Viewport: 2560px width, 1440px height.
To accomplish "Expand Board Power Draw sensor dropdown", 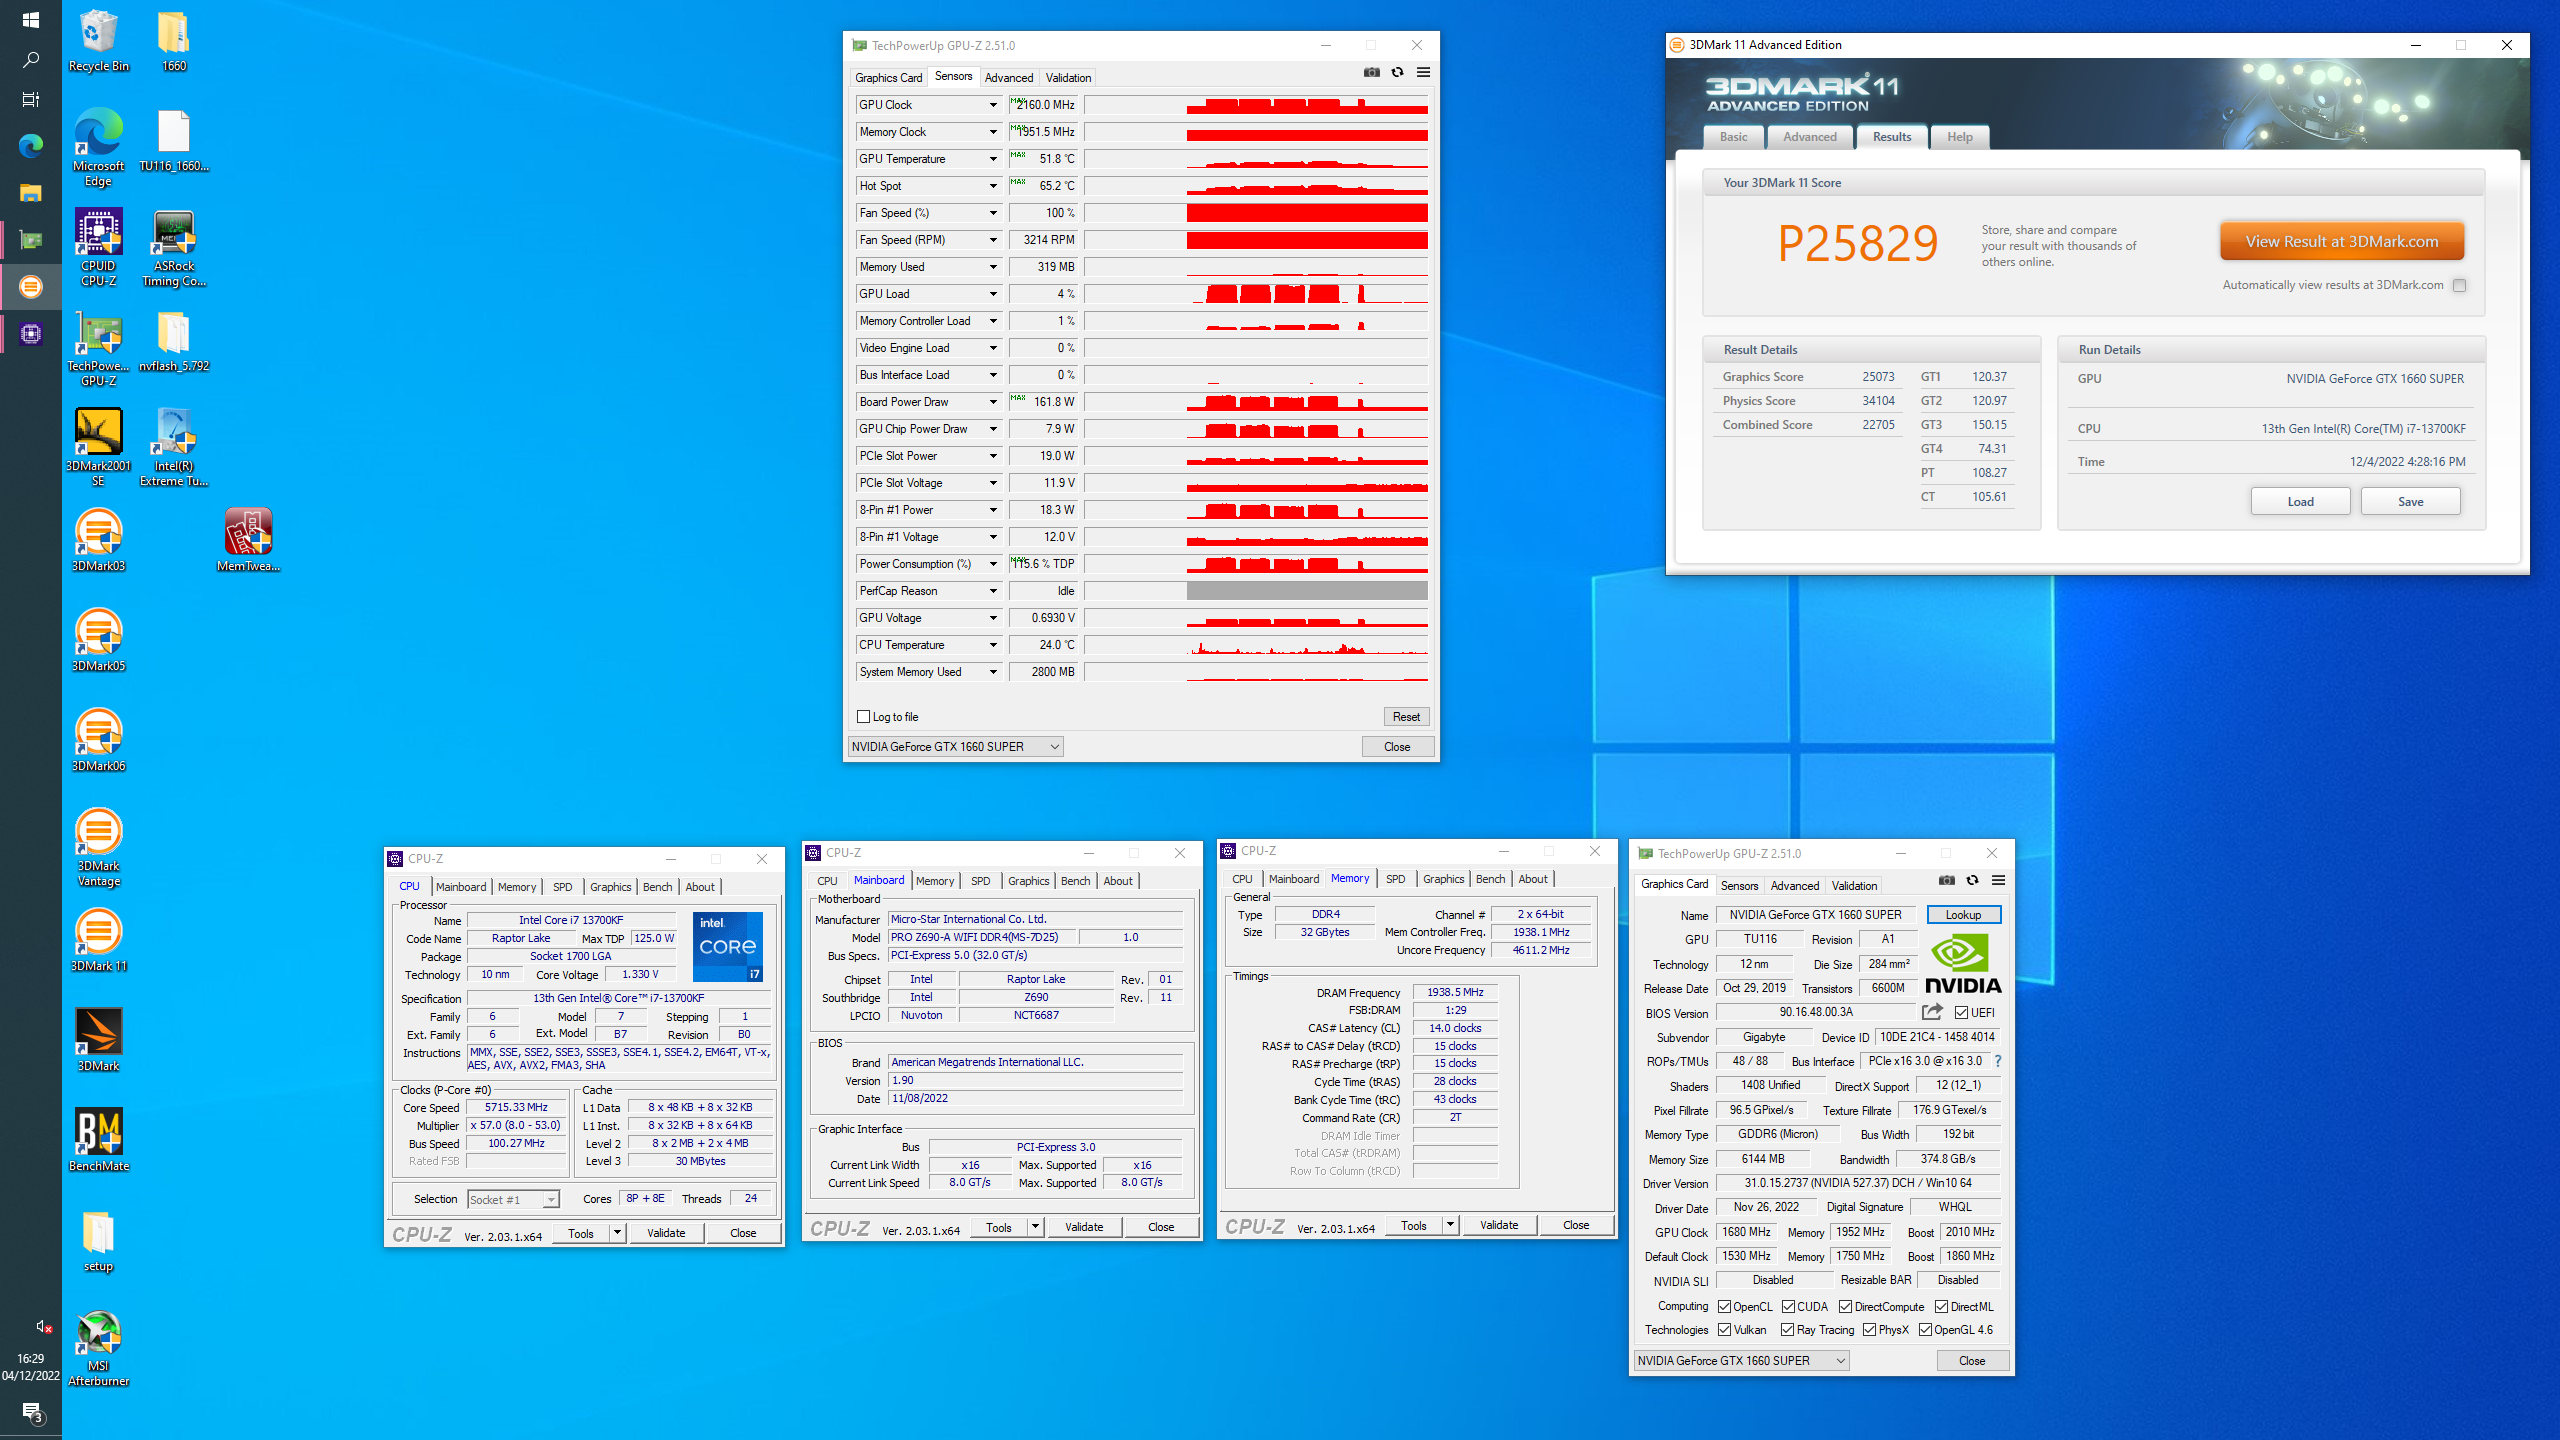I will 993,401.
